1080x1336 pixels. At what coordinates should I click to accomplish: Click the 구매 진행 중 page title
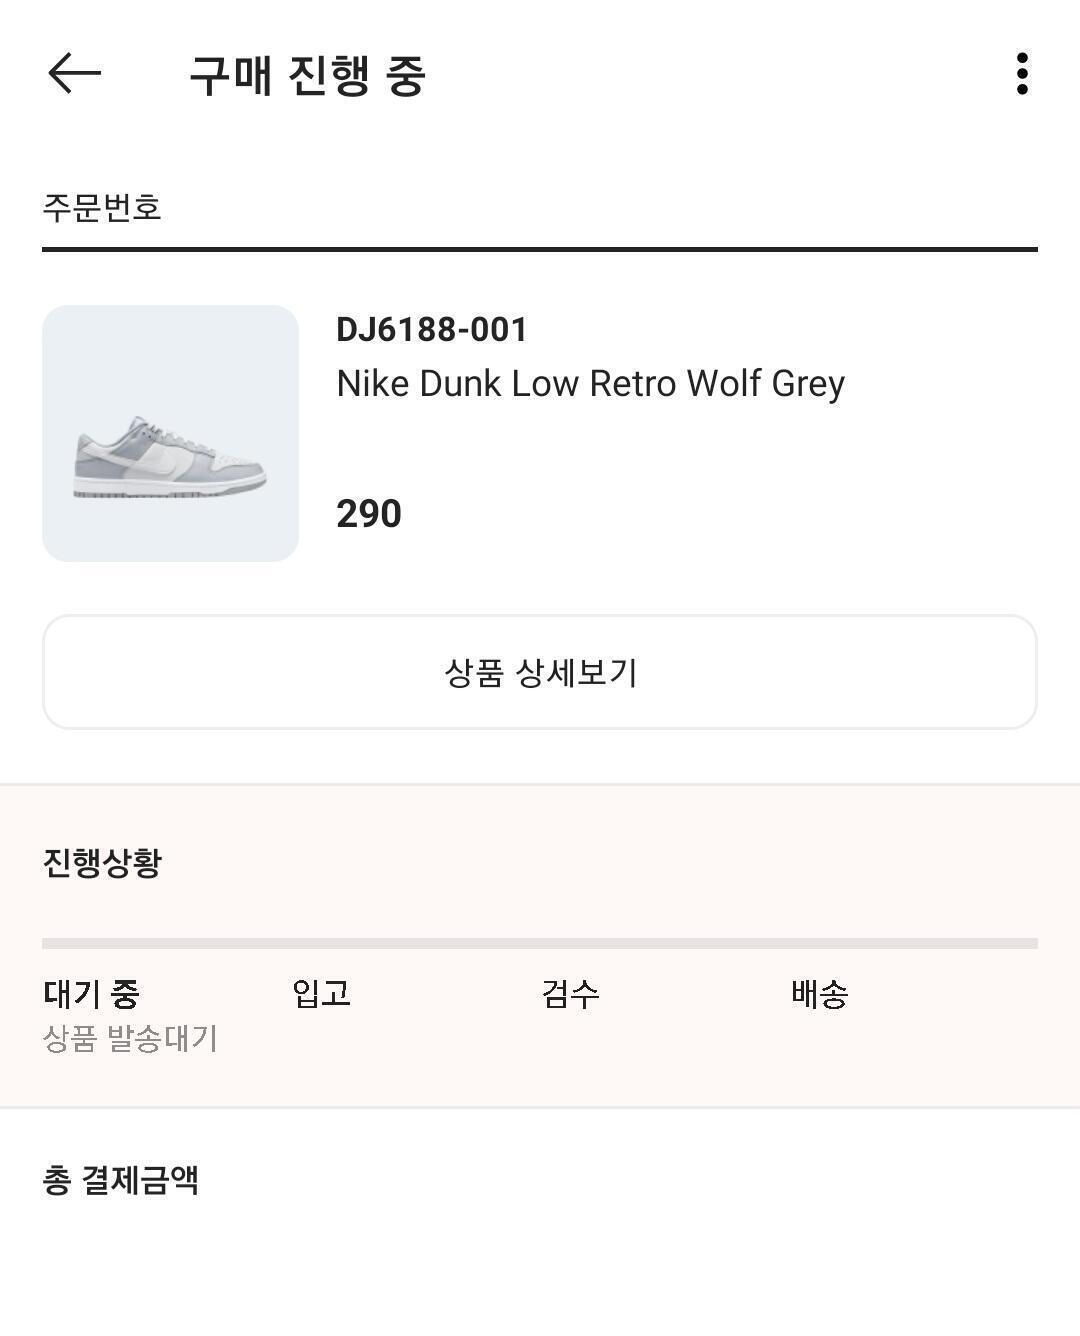[307, 76]
